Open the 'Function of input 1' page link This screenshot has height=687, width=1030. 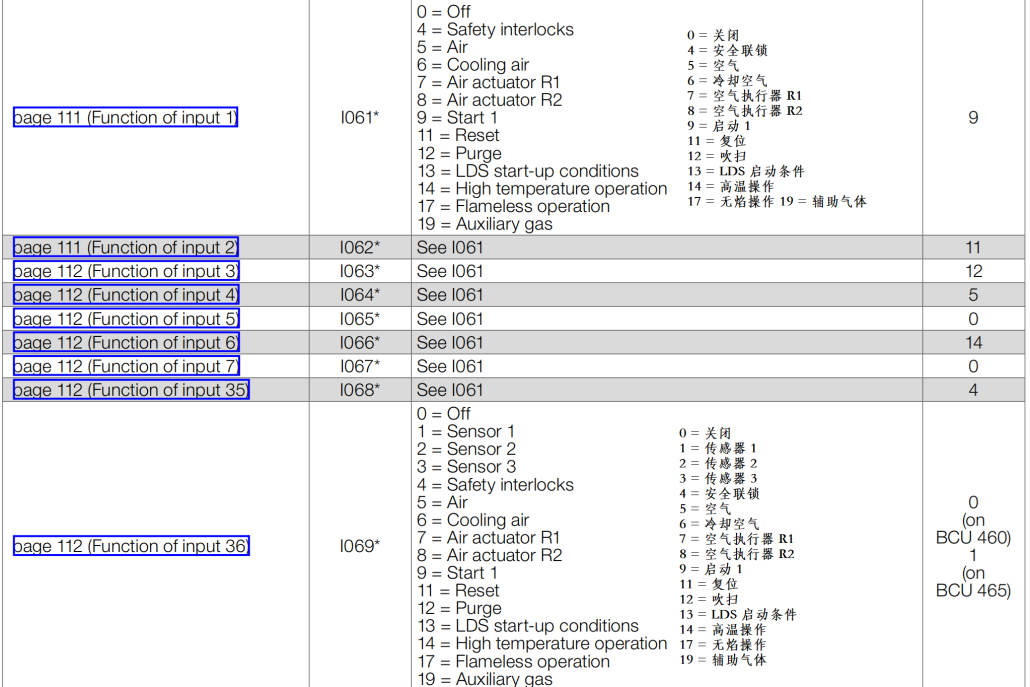point(125,118)
